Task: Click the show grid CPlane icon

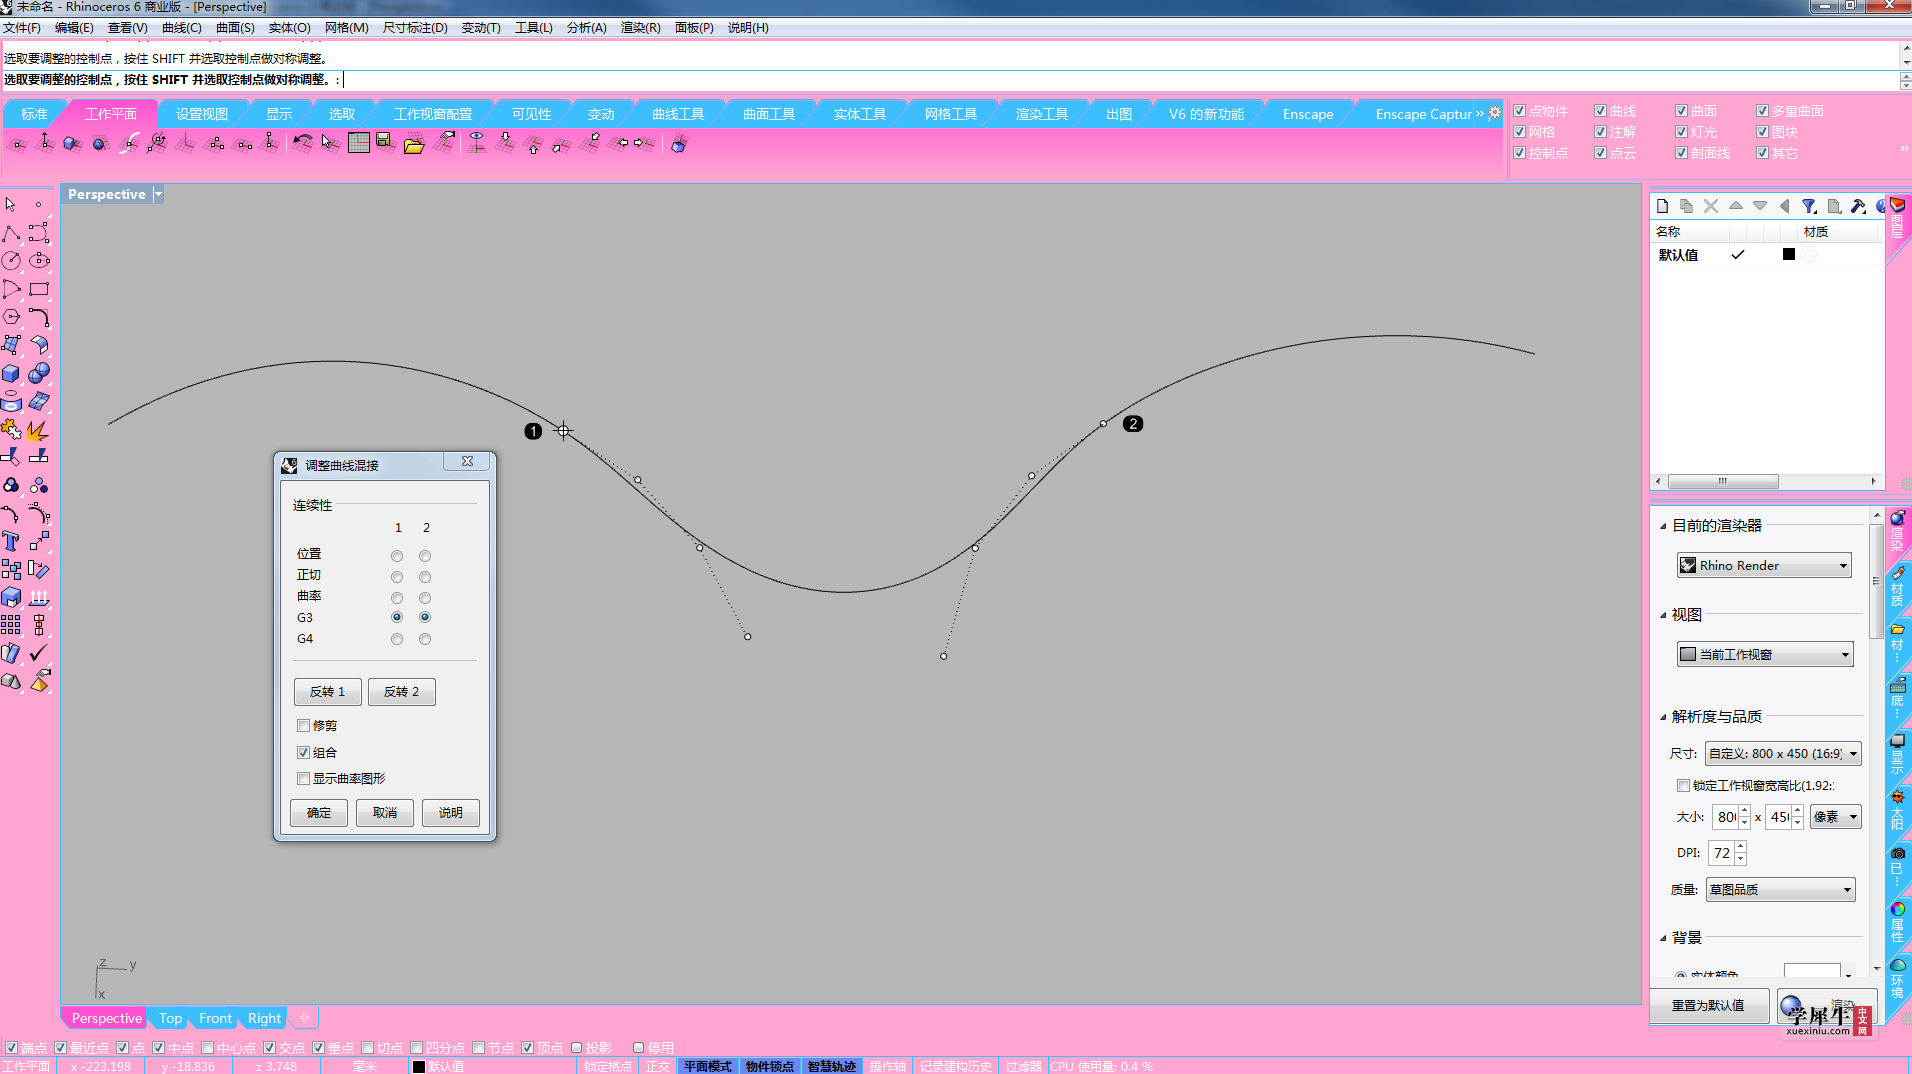Action: [358, 143]
